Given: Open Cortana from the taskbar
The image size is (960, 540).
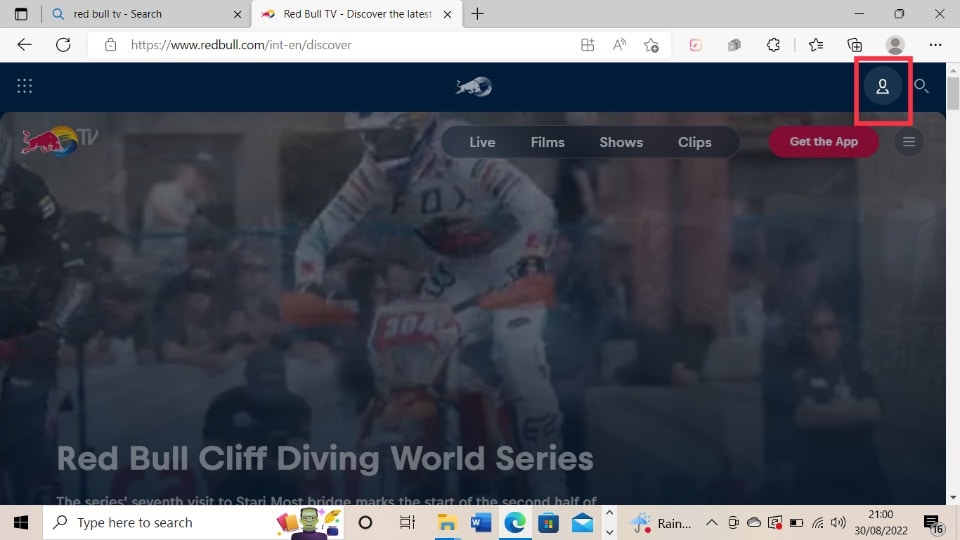Looking at the screenshot, I should (x=366, y=523).
